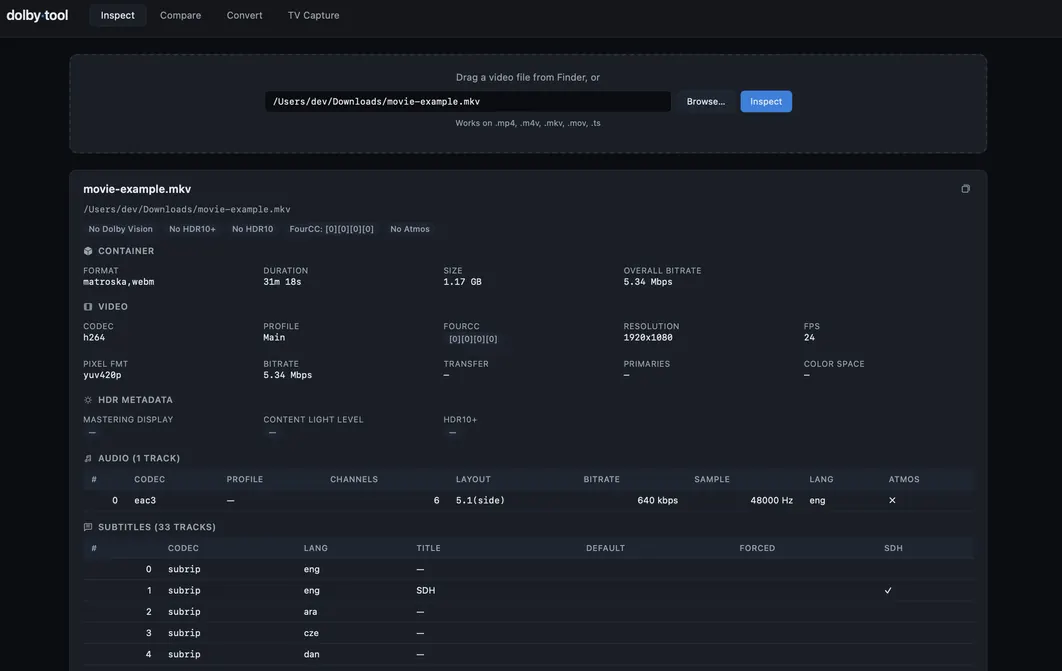
Task: Copy file info using the copy icon
Action: (x=965, y=189)
